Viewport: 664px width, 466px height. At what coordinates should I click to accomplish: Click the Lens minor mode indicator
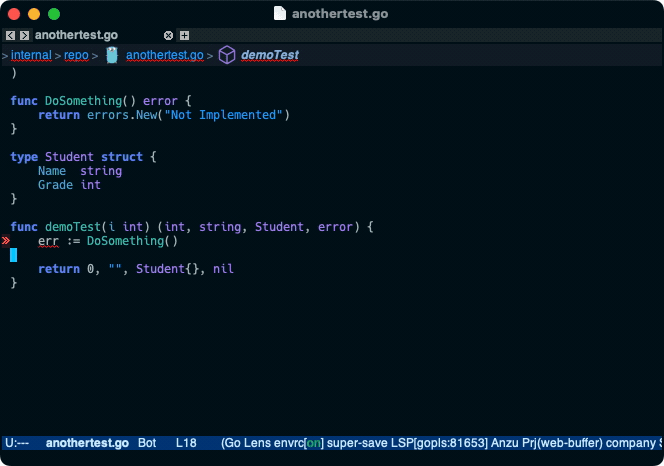(x=257, y=443)
